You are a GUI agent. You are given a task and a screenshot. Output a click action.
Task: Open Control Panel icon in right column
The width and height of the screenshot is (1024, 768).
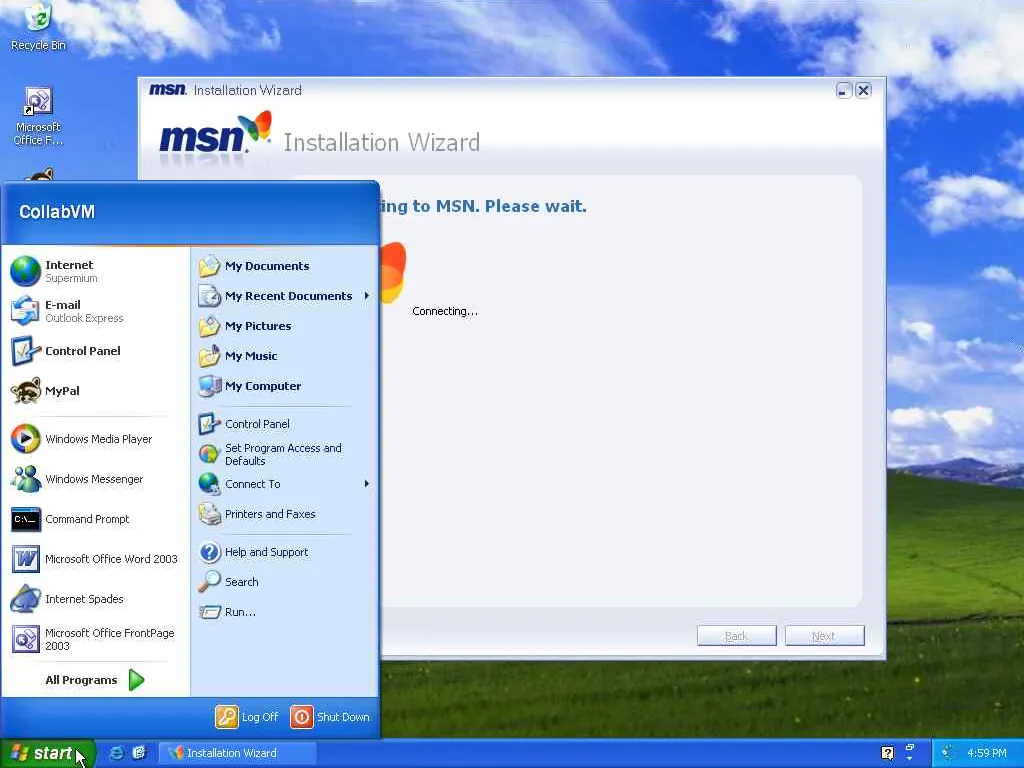(x=210, y=424)
